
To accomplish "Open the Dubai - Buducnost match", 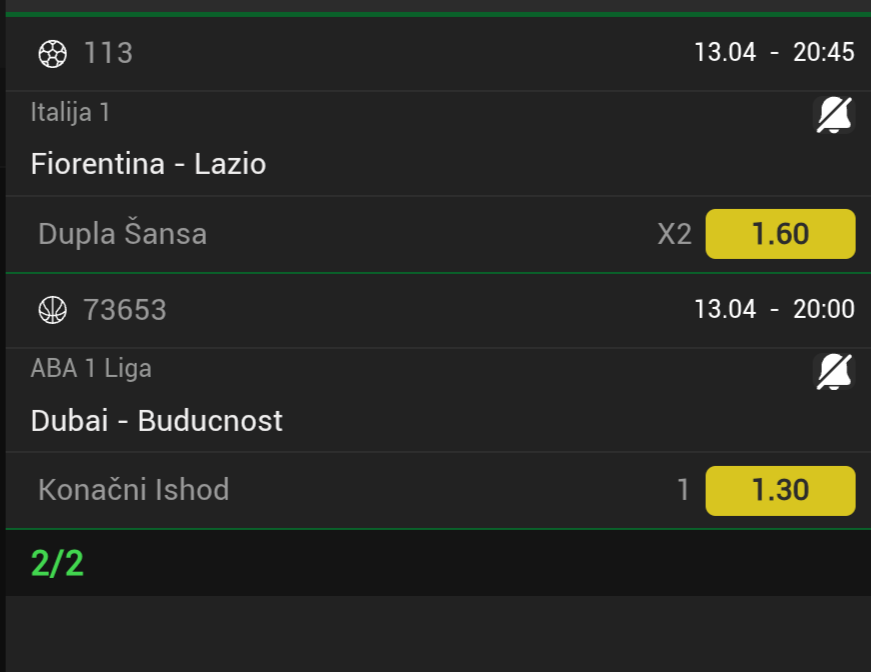I will [157, 420].
